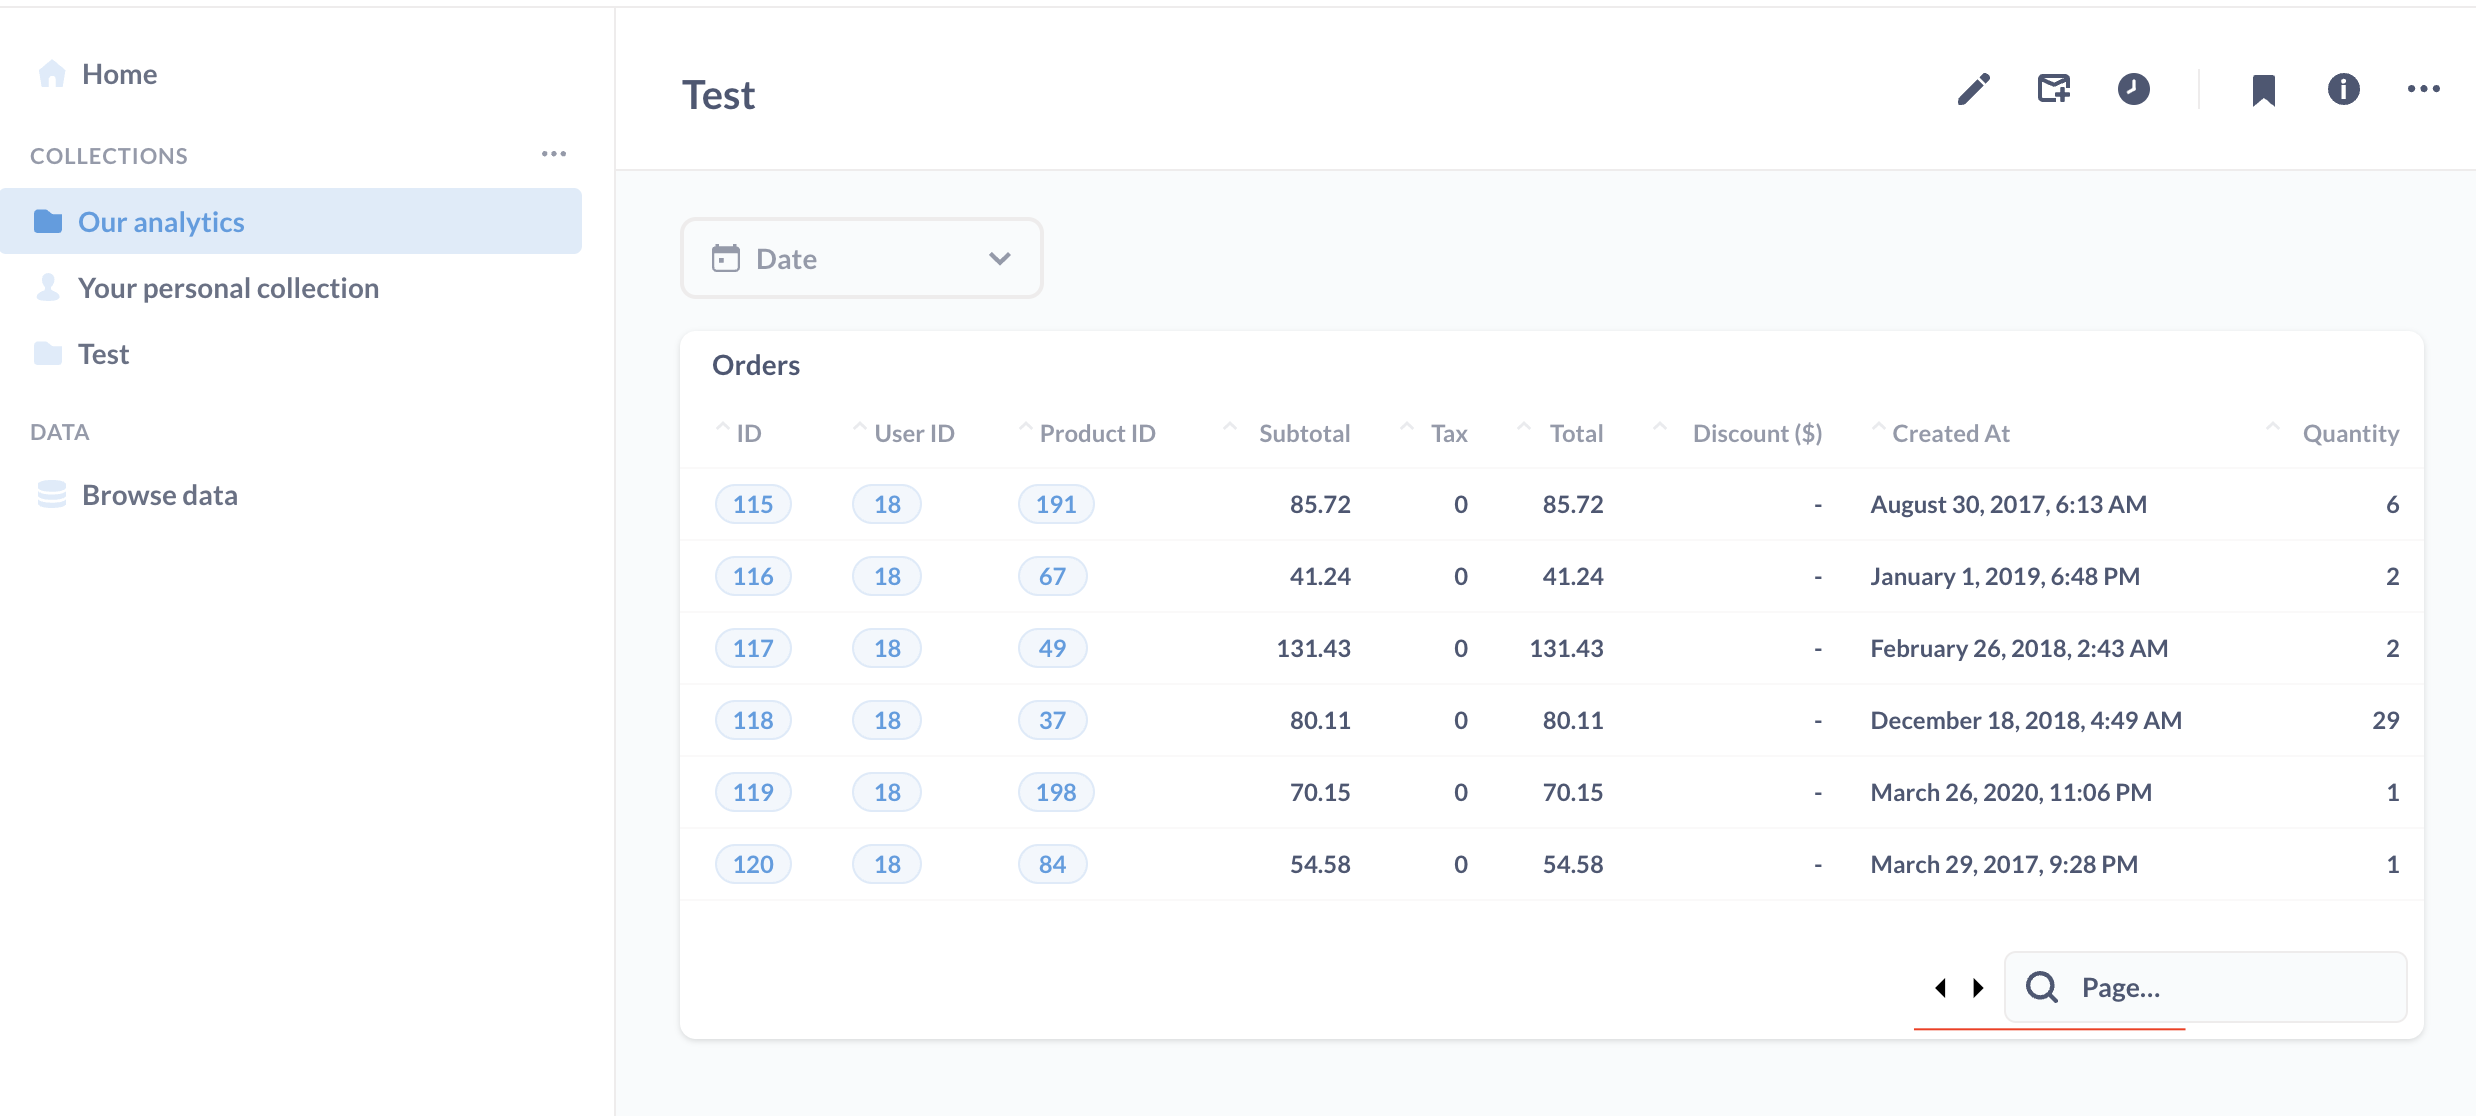The height and width of the screenshot is (1116, 2476).
Task: Sort the table by Quantity column
Action: [x=2349, y=433]
